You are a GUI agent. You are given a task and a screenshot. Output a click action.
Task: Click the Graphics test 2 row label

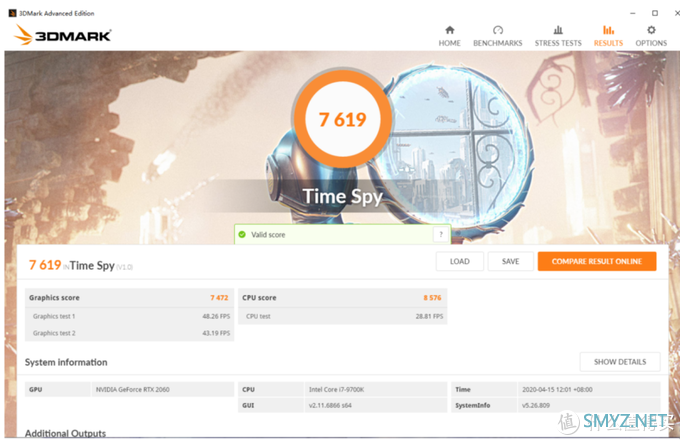tap(54, 333)
